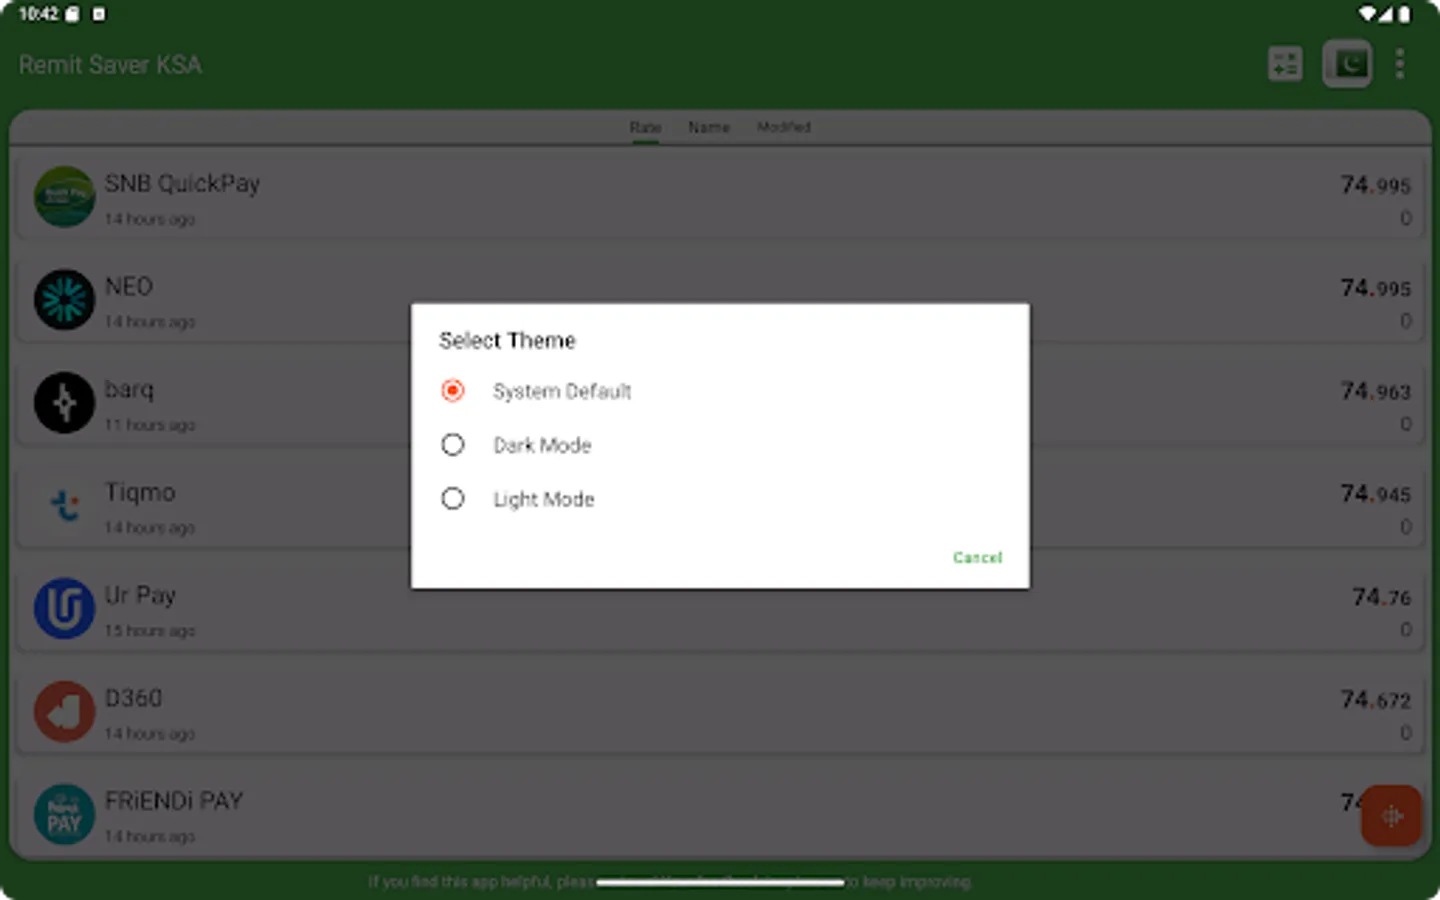The image size is (1440, 900).
Task: Click the FRiENDi PAY icon
Action: tap(64, 815)
